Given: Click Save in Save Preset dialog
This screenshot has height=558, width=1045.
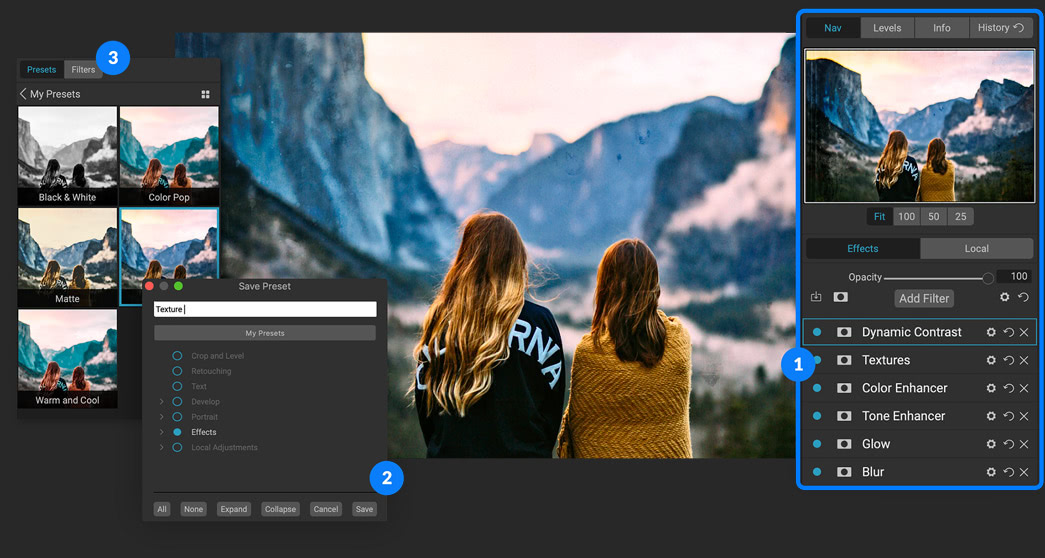Looking at the screenshot, I should tap(365, 509).
